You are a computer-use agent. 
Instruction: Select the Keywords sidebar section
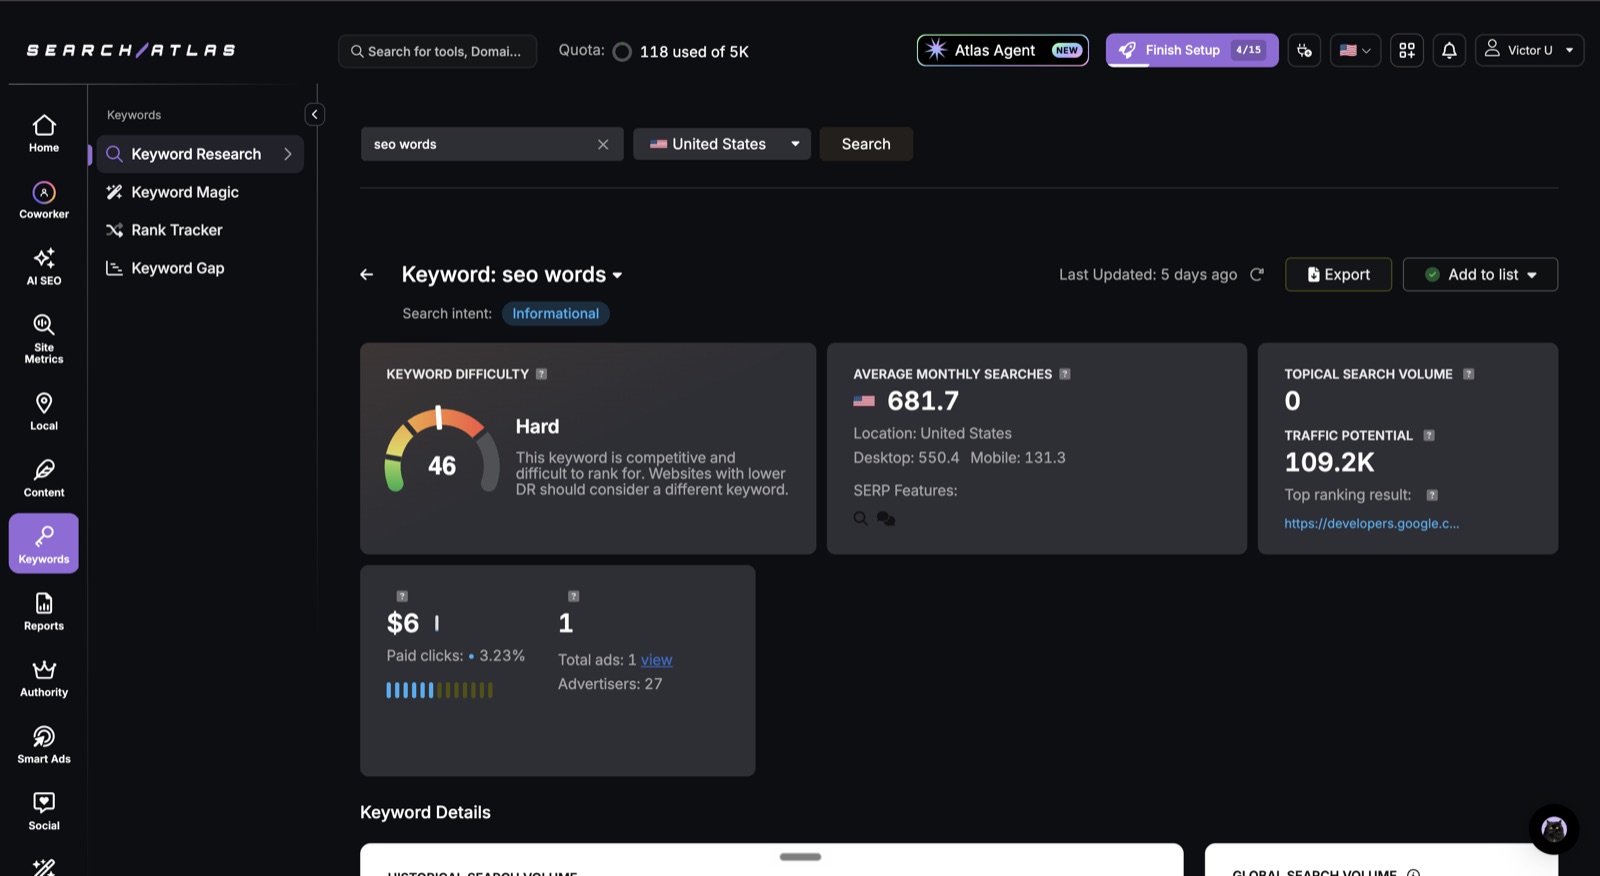click(44, 543)
